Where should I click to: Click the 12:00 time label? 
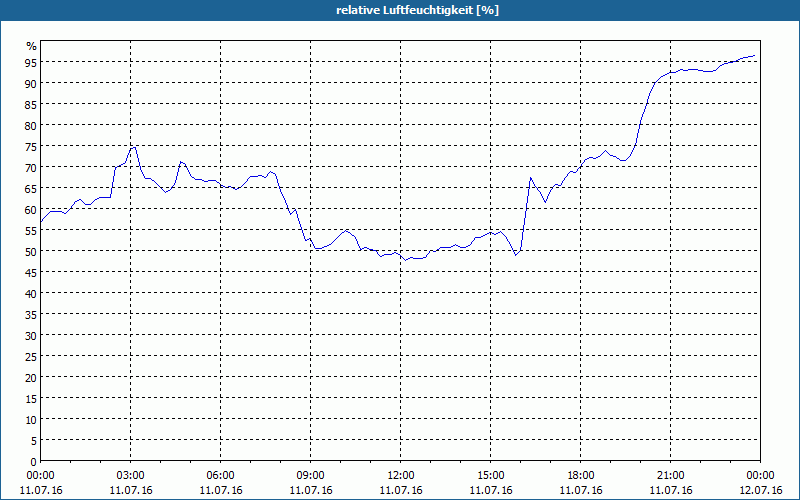point(401,476)
